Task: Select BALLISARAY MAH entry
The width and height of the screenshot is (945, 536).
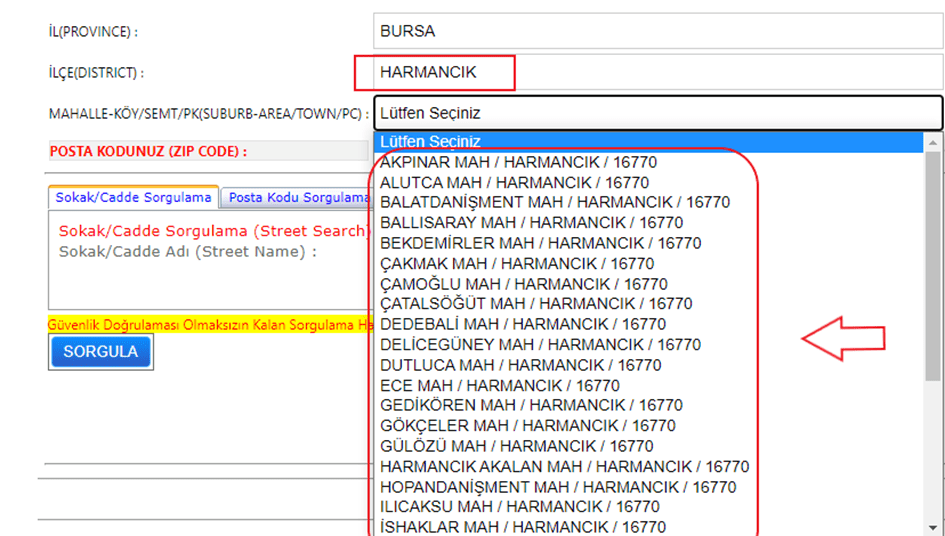Action: tap(531, 223)
